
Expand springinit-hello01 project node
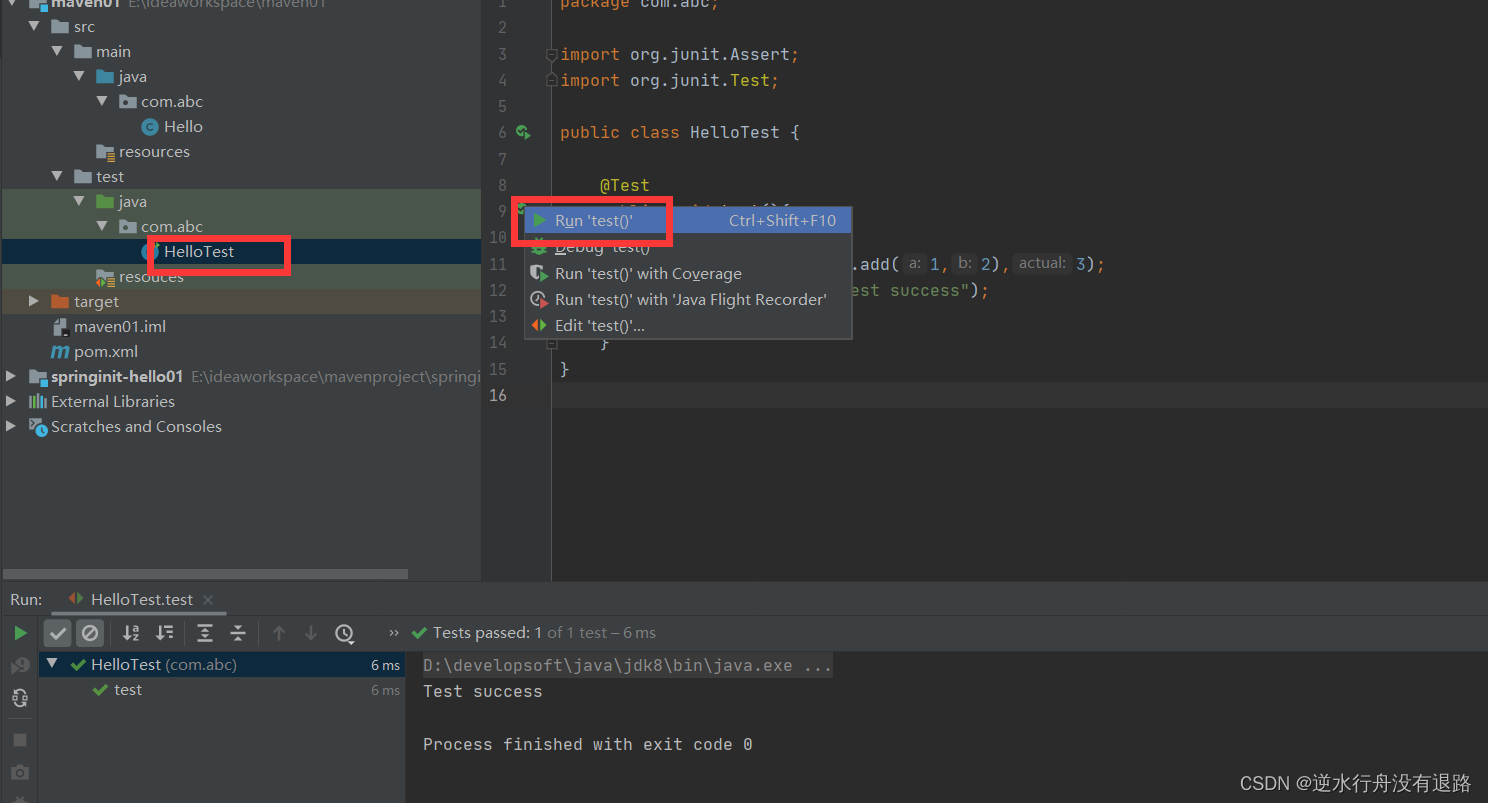pyautogui.click(x=11, y=377)
